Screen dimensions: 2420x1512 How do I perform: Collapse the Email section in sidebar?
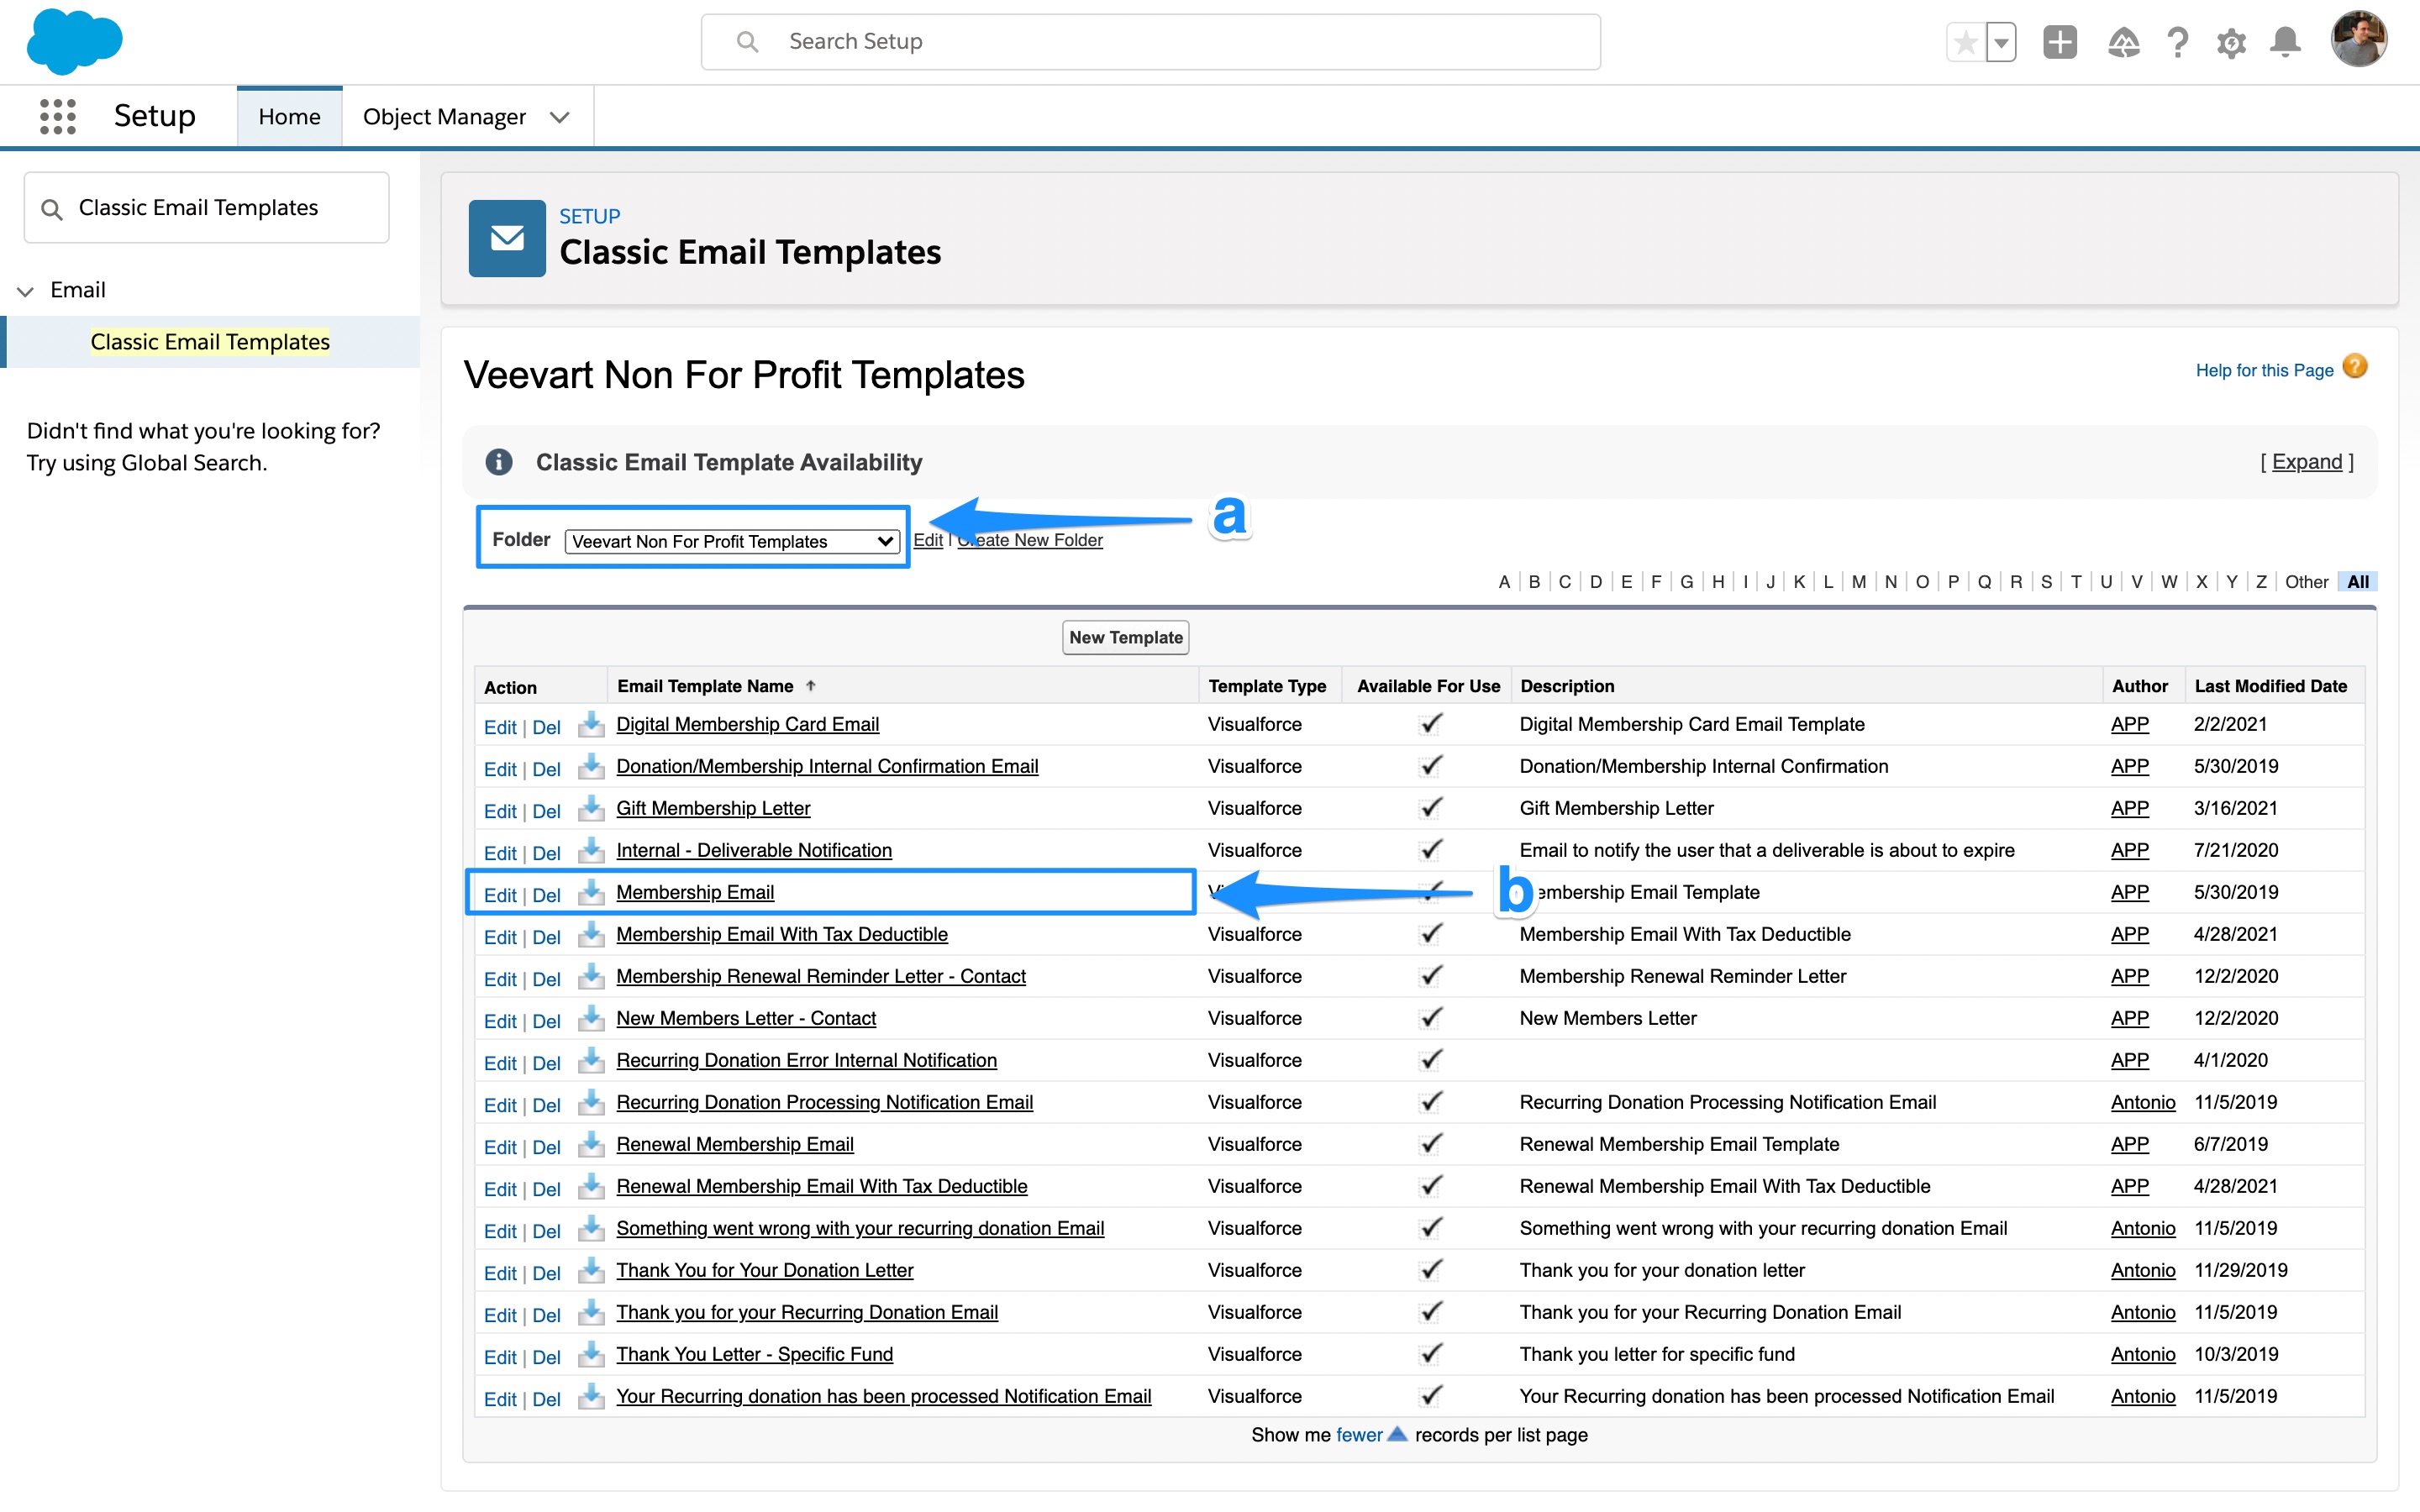(24, 290)
